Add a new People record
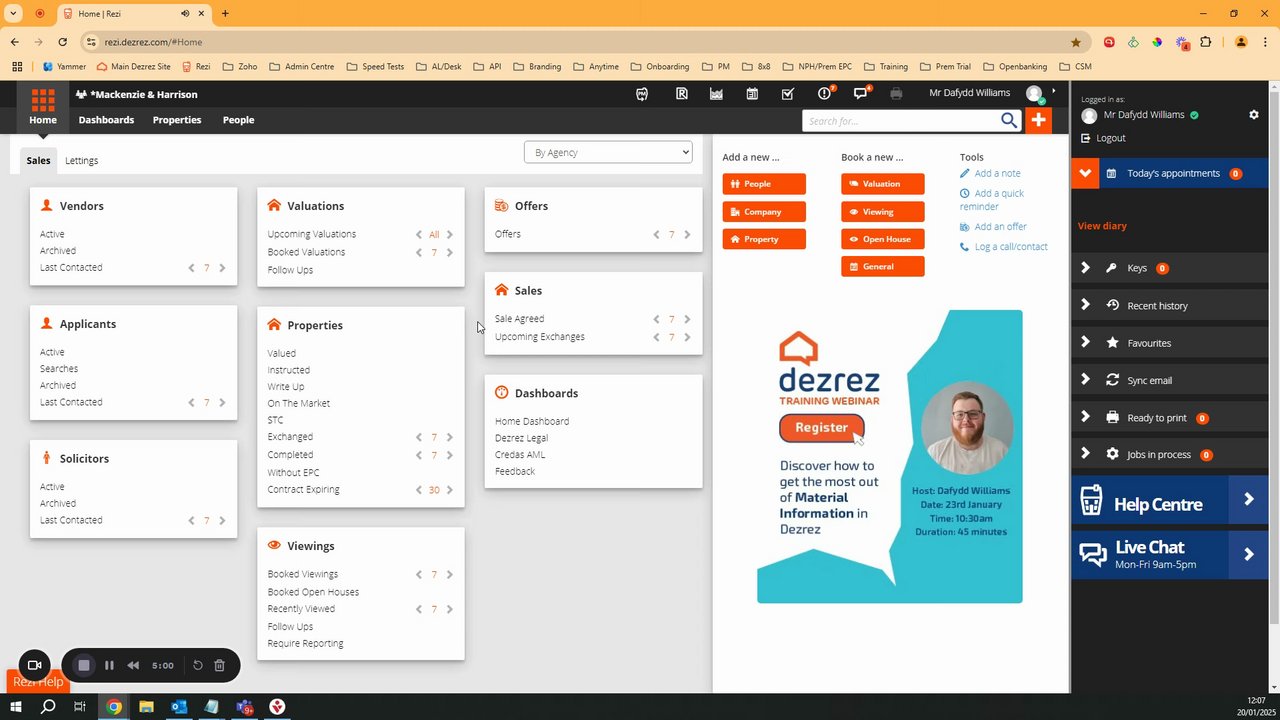1280x720 pixels. coord(764,184)
